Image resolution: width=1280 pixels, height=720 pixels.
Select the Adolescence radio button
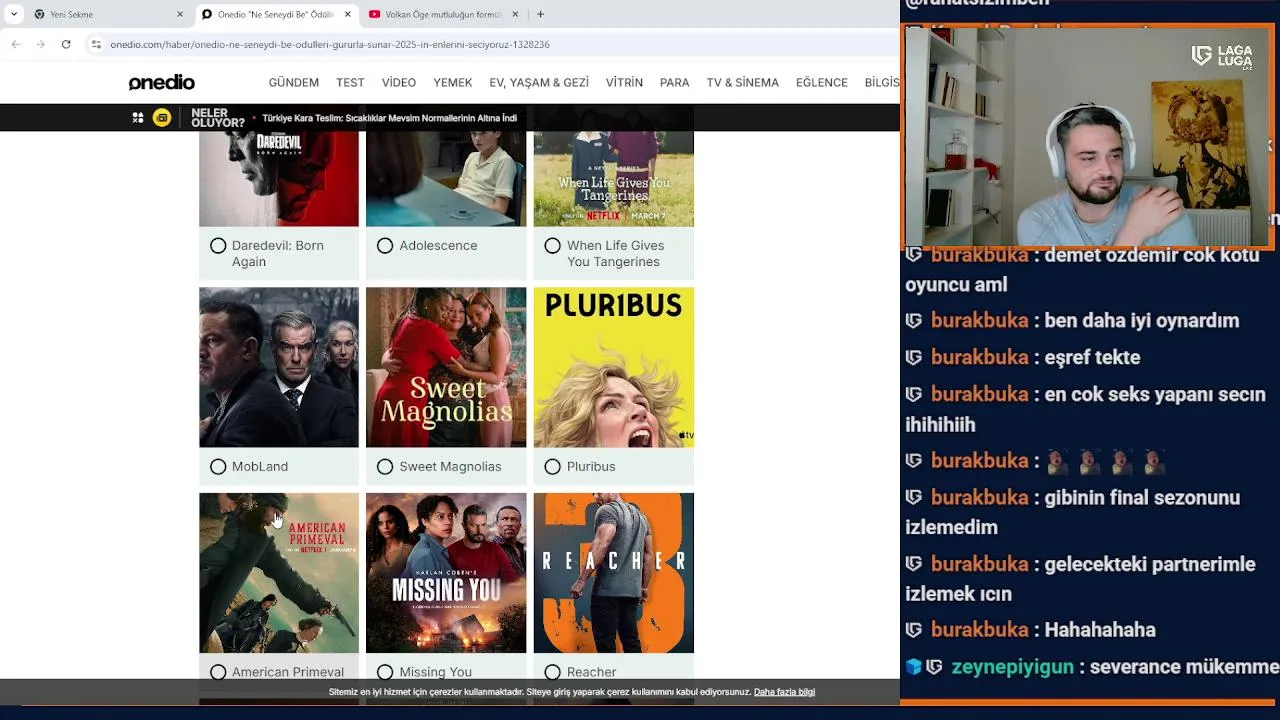pos(385,245)
